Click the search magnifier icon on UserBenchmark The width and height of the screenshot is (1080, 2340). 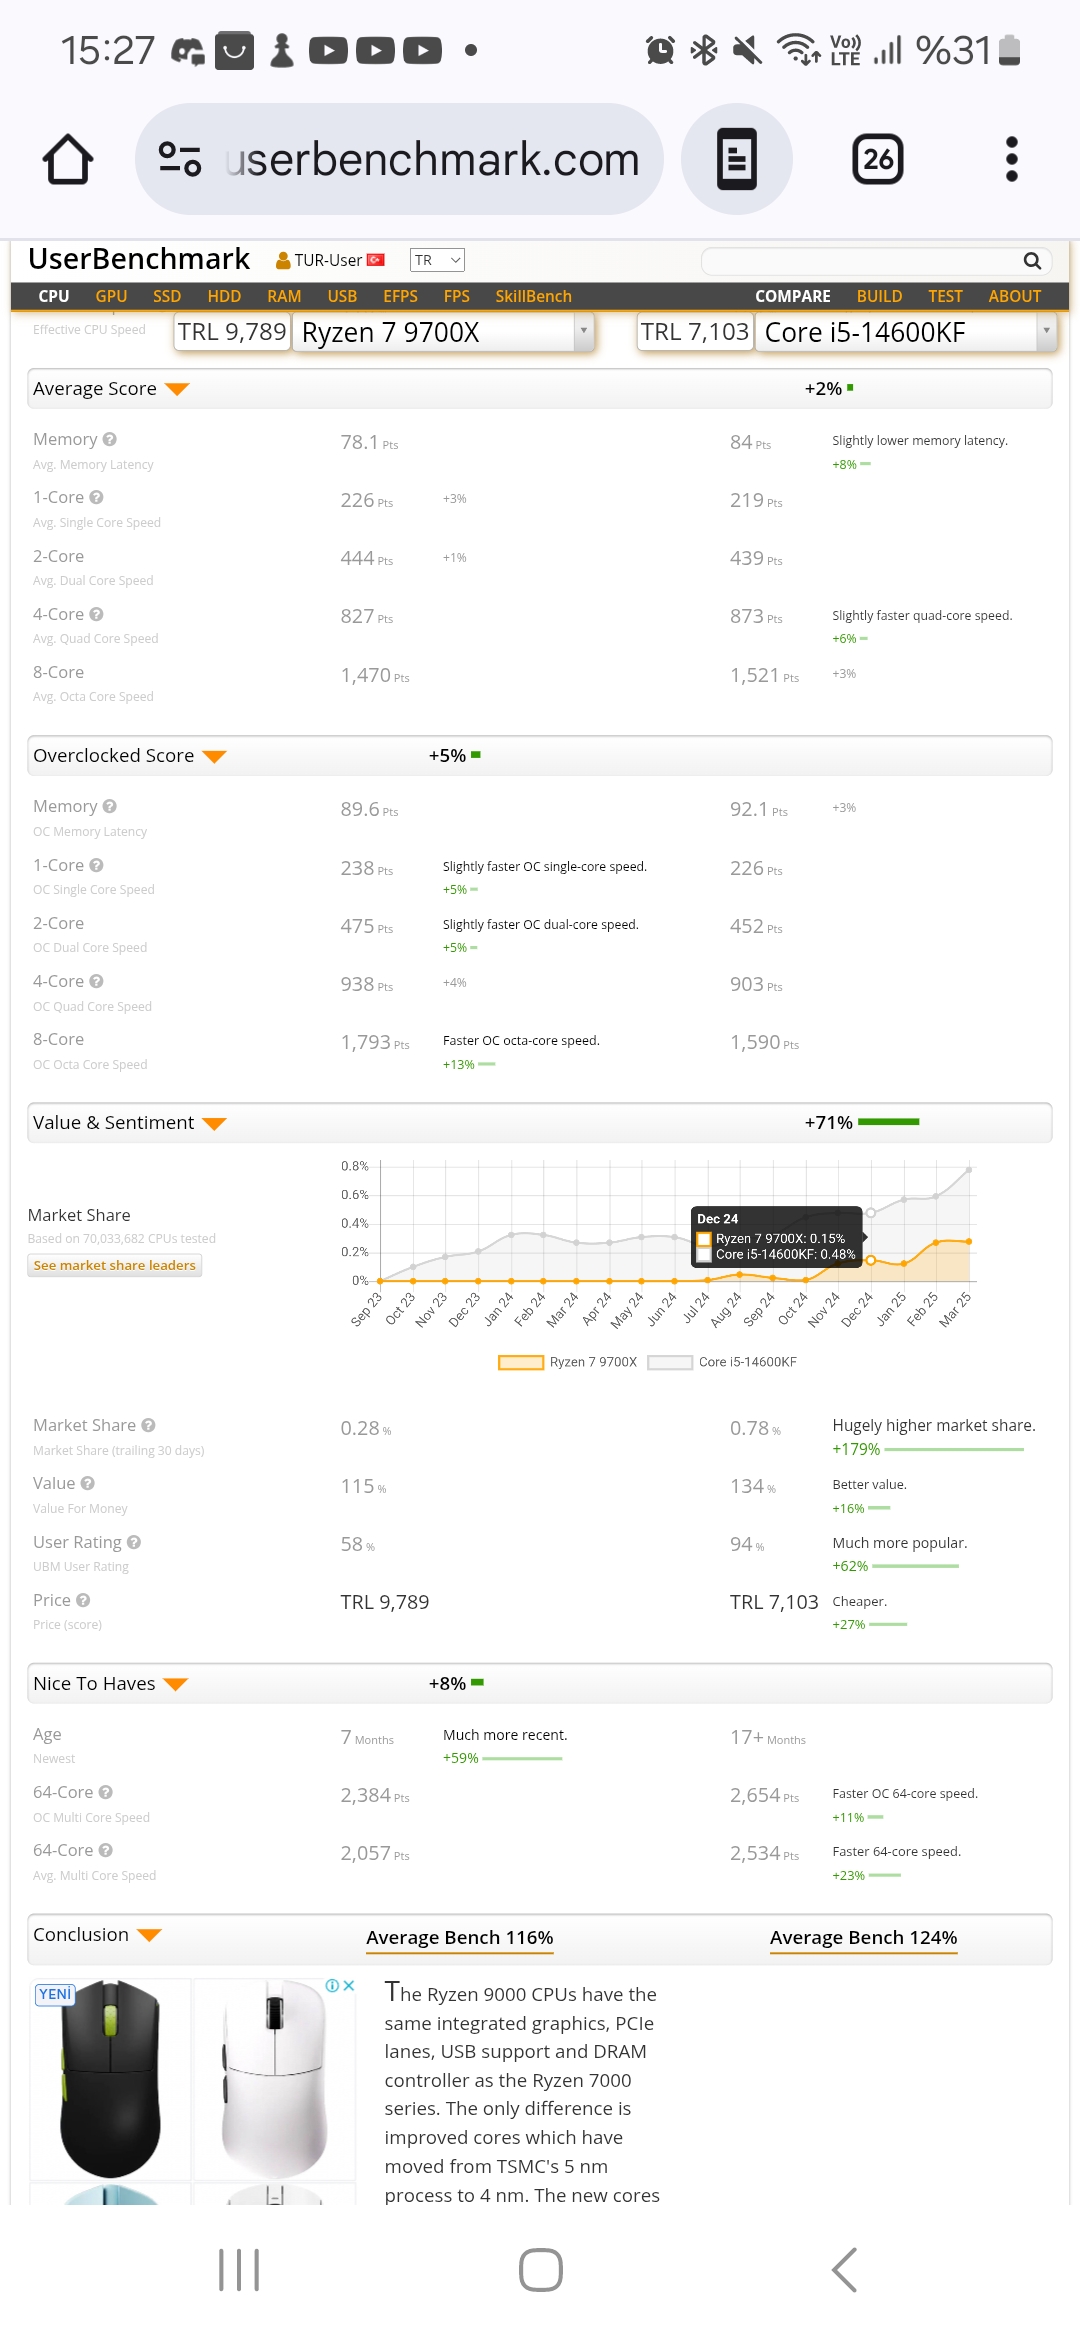[1032, 261]
